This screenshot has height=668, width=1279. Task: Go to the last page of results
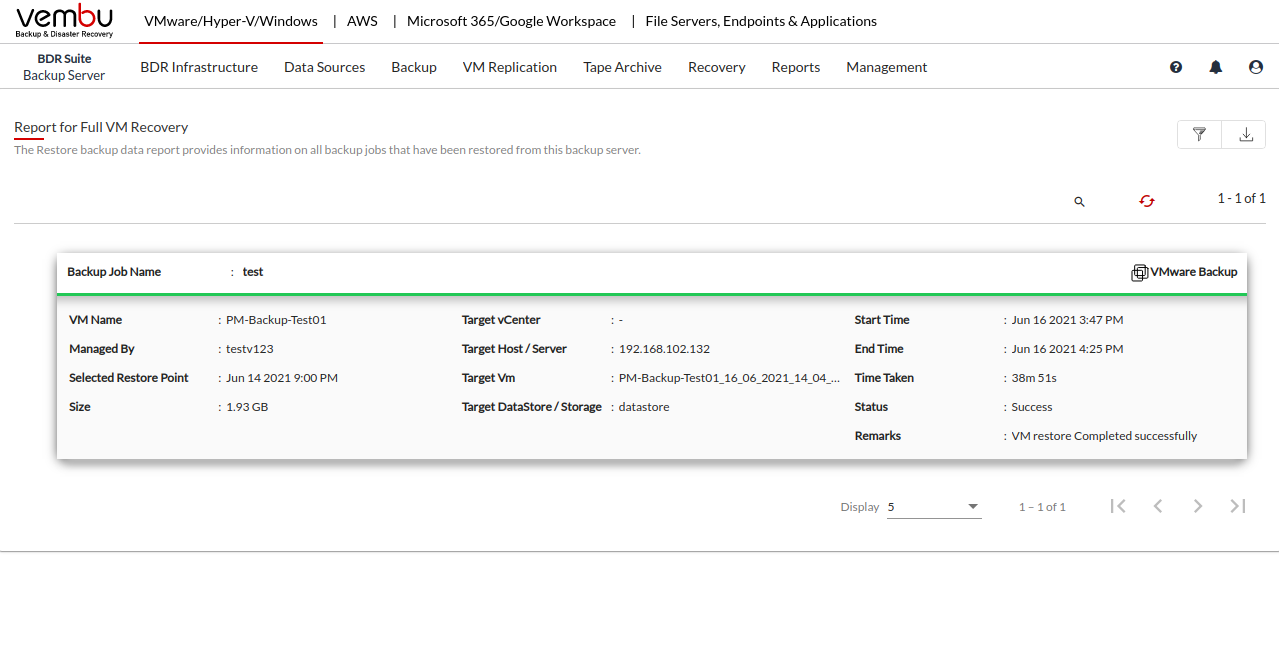[1238, 506]
